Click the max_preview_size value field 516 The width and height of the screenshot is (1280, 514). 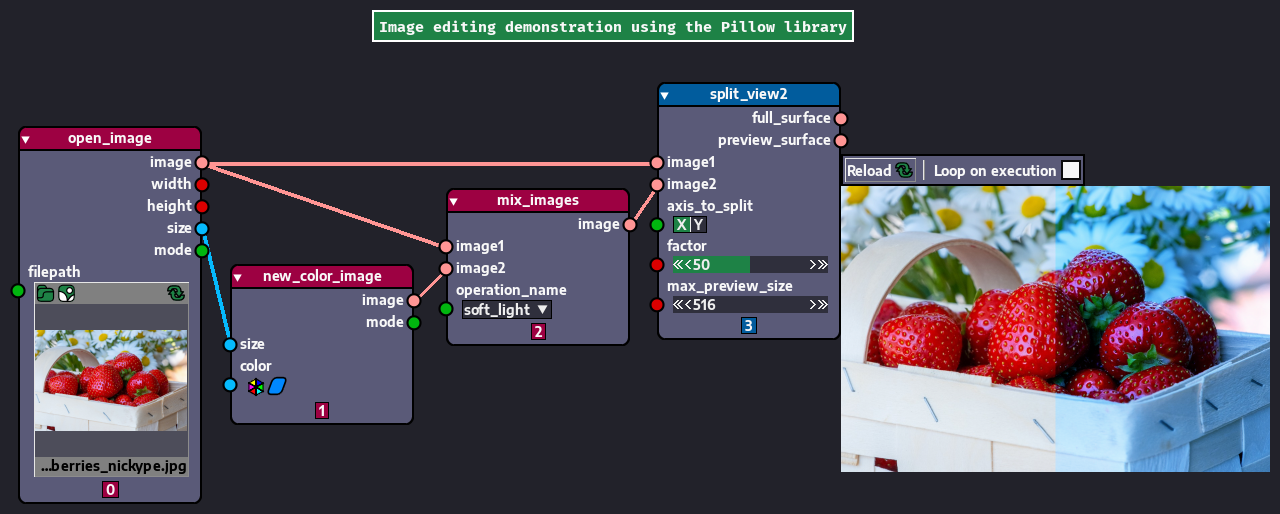[750, 305]
